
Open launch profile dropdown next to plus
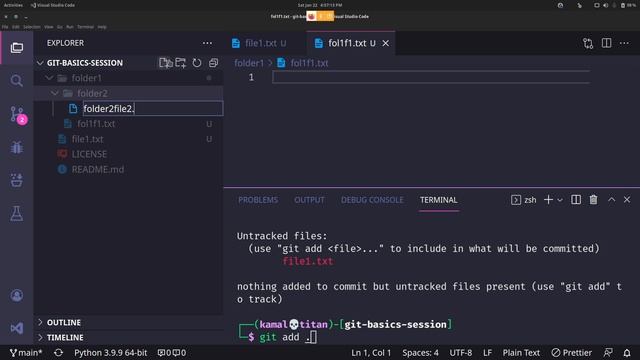[x=560, y=200]
